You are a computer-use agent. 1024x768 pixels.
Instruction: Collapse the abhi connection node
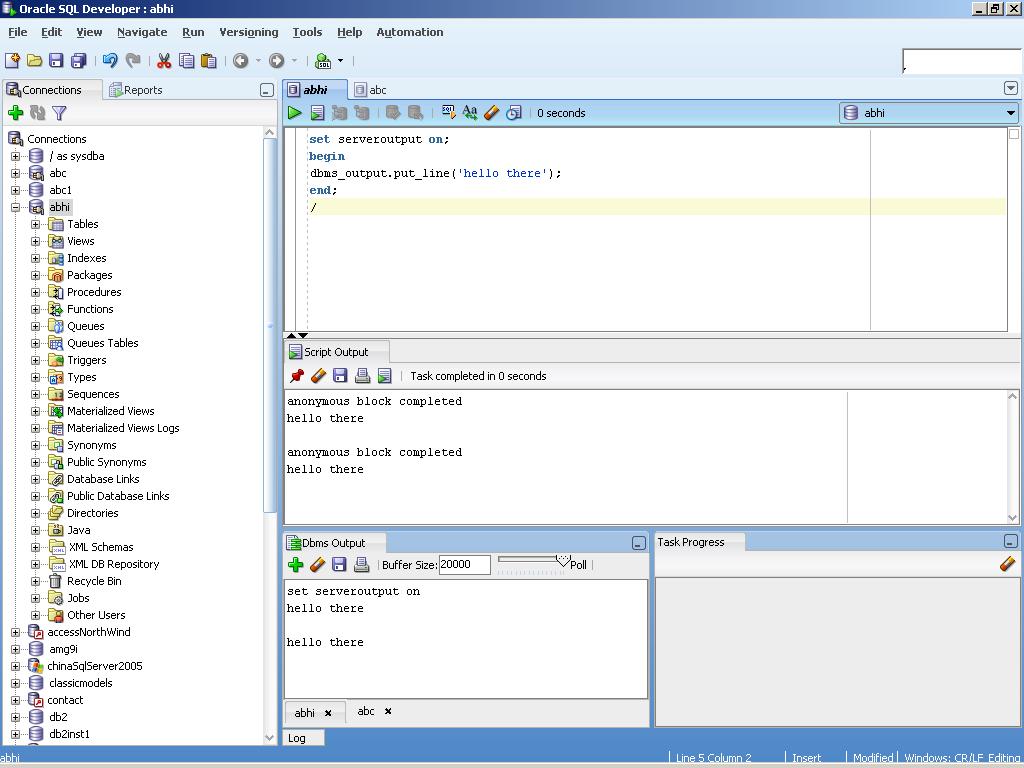click(x=16, y=208)
